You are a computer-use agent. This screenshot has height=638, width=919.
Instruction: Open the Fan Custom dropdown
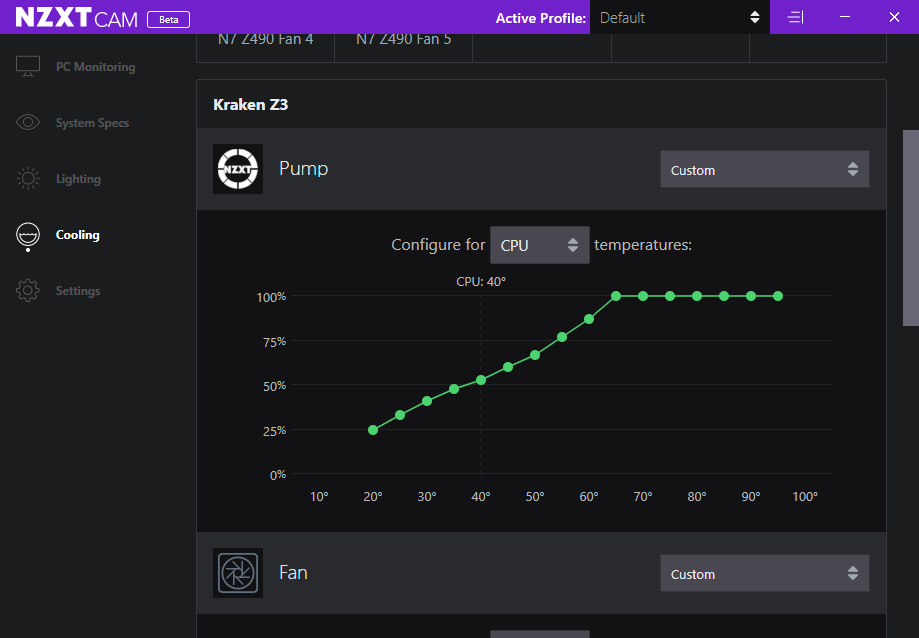tap(763, 573)
